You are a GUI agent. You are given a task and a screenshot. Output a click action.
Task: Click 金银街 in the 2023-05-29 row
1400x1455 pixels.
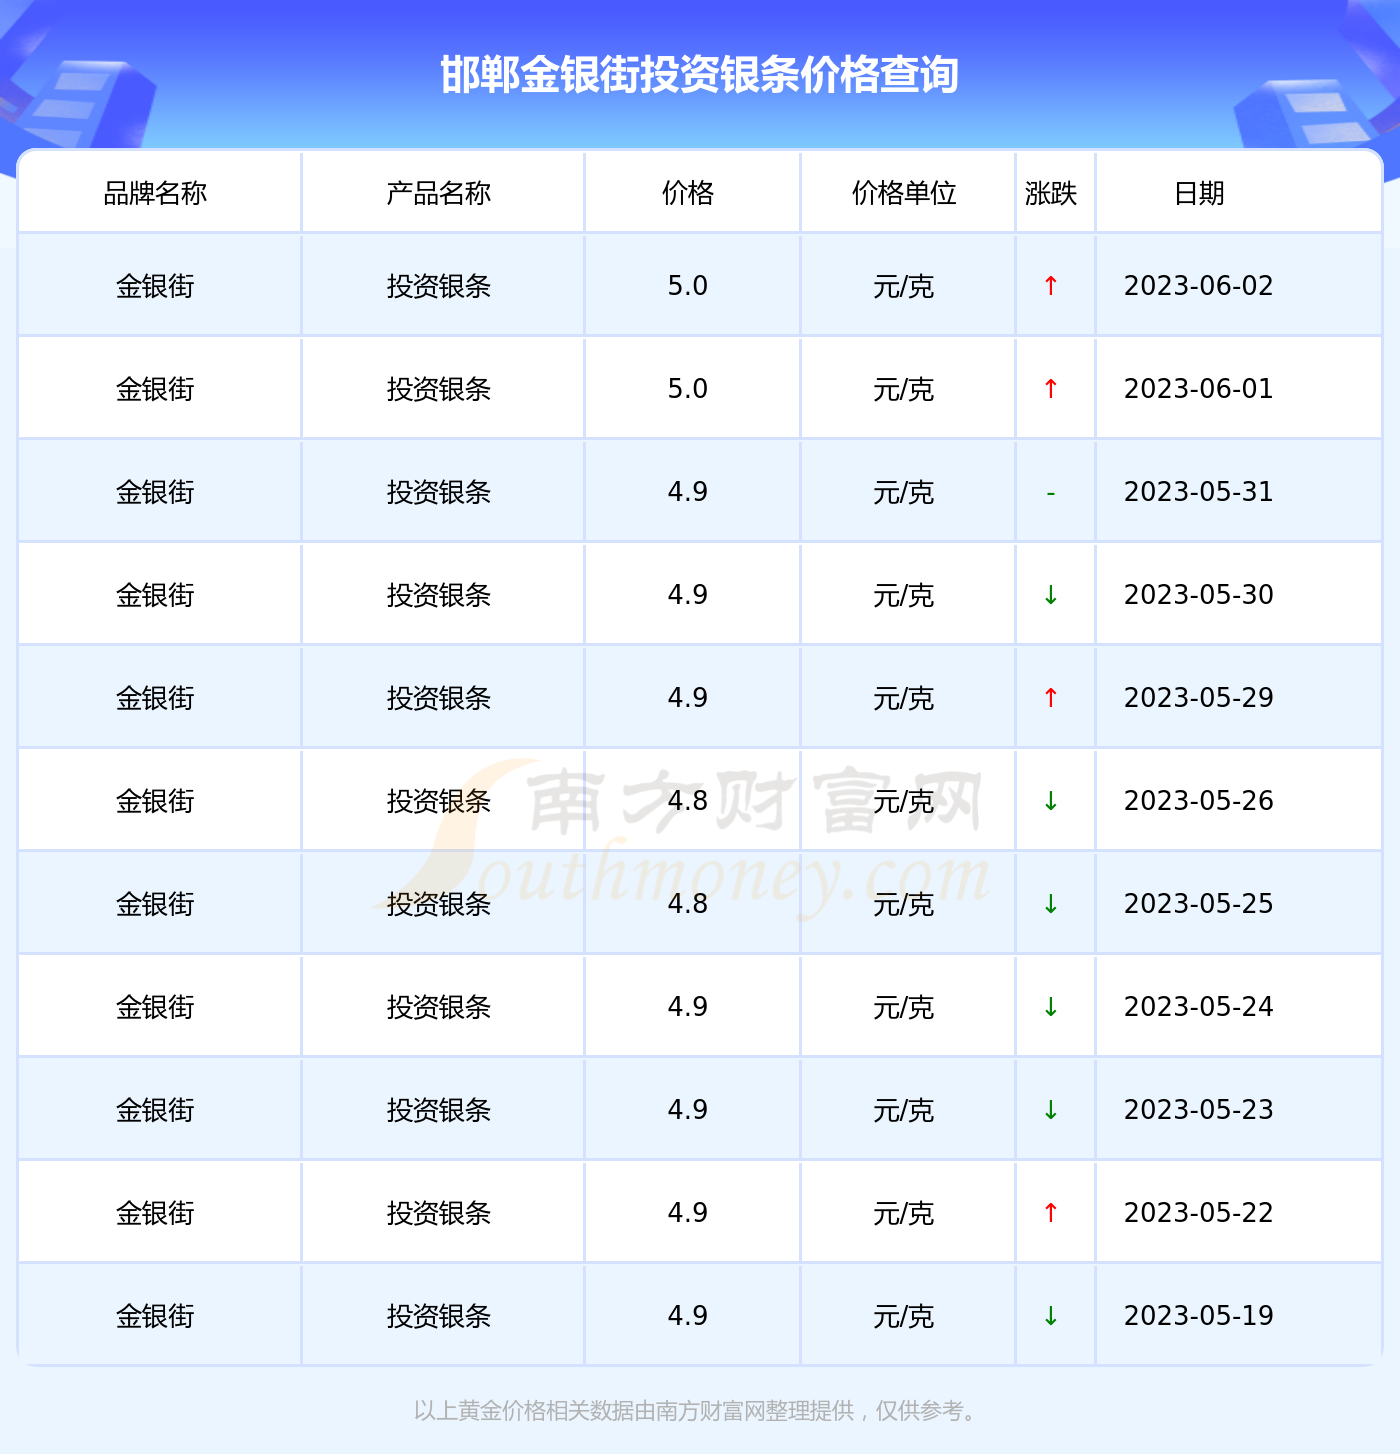point(155,699)
